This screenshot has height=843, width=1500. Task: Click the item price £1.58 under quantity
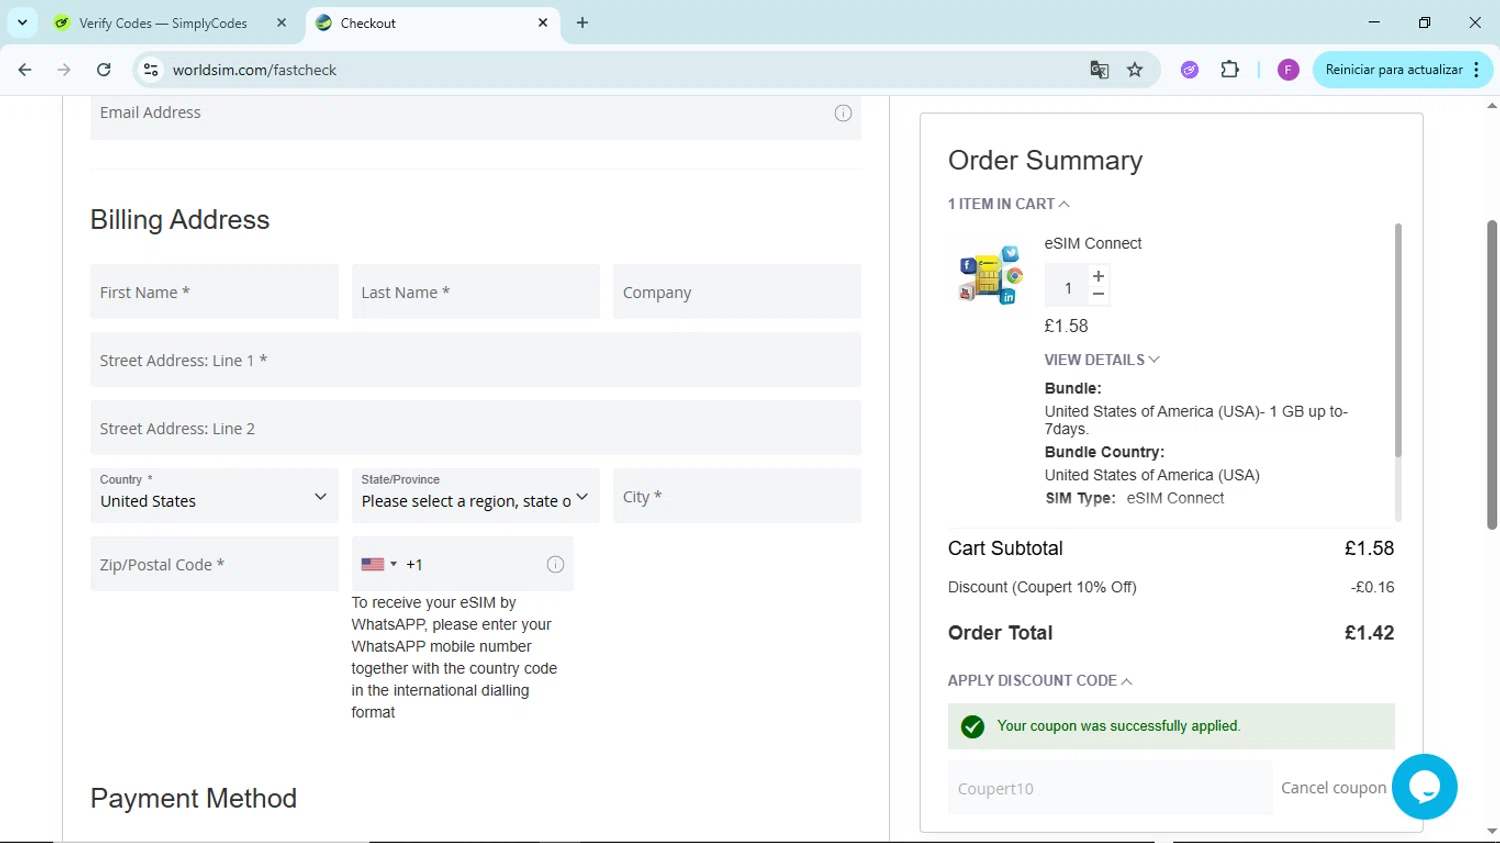[x=1066, y=326]
